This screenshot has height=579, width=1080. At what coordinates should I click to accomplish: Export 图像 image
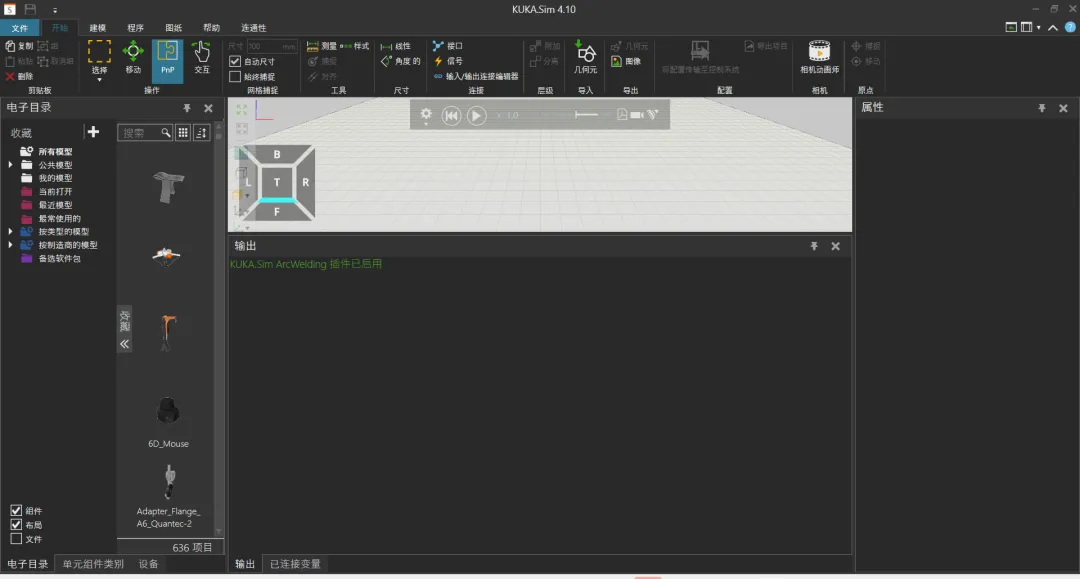pos(627,61)
